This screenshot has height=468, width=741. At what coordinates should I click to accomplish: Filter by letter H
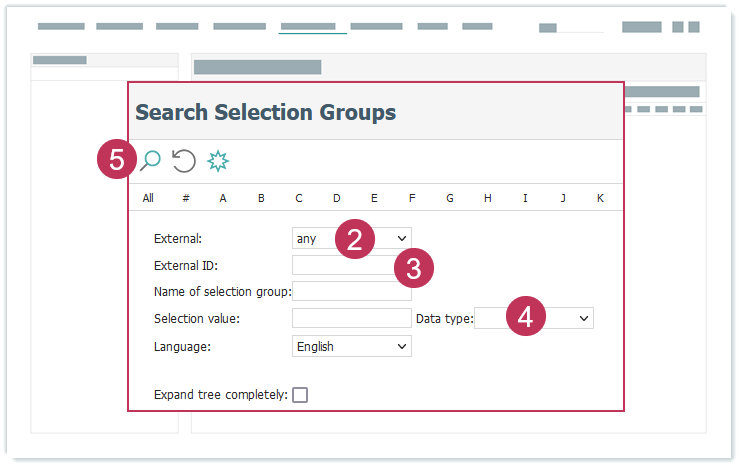pyautogui.click(x=488, y=198)
